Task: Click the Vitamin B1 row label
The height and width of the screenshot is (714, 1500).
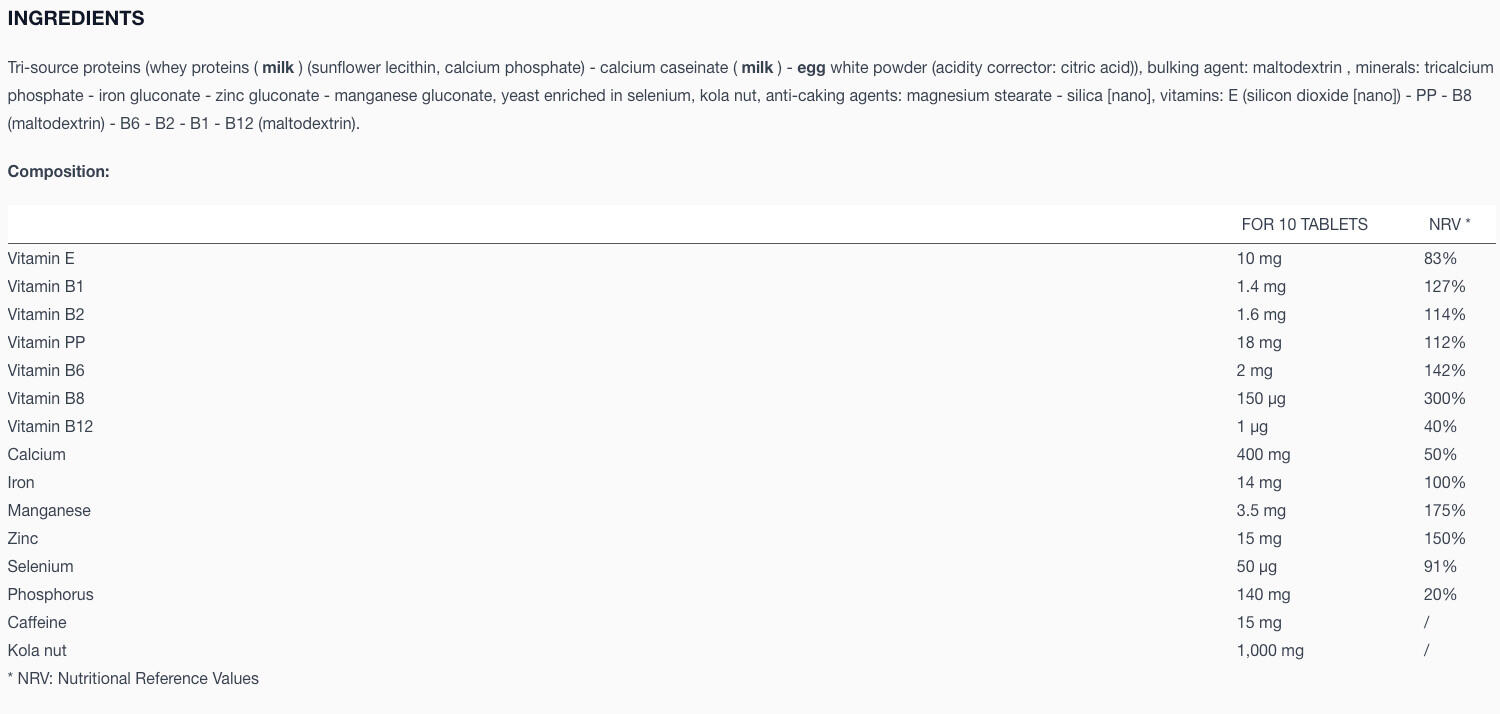Action: (x=46, y=286)
